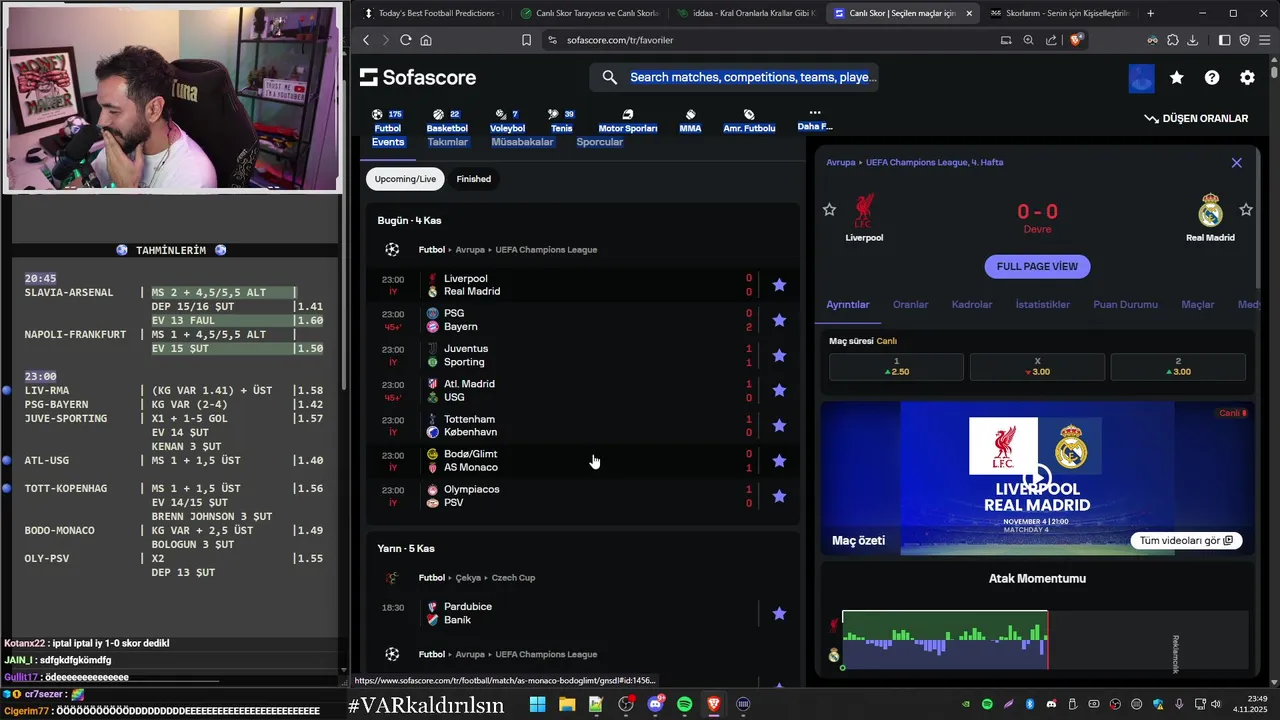Open the Voleybol sport category
This screenshot has width=1280, height=720.
(507, 121)
